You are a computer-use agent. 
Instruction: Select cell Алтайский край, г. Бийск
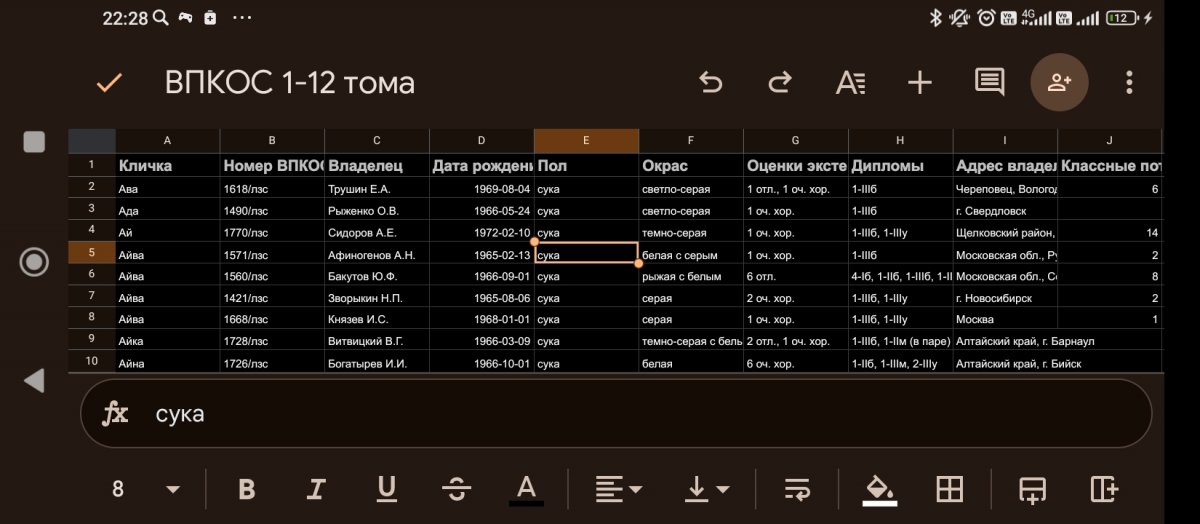(1005, 363)
